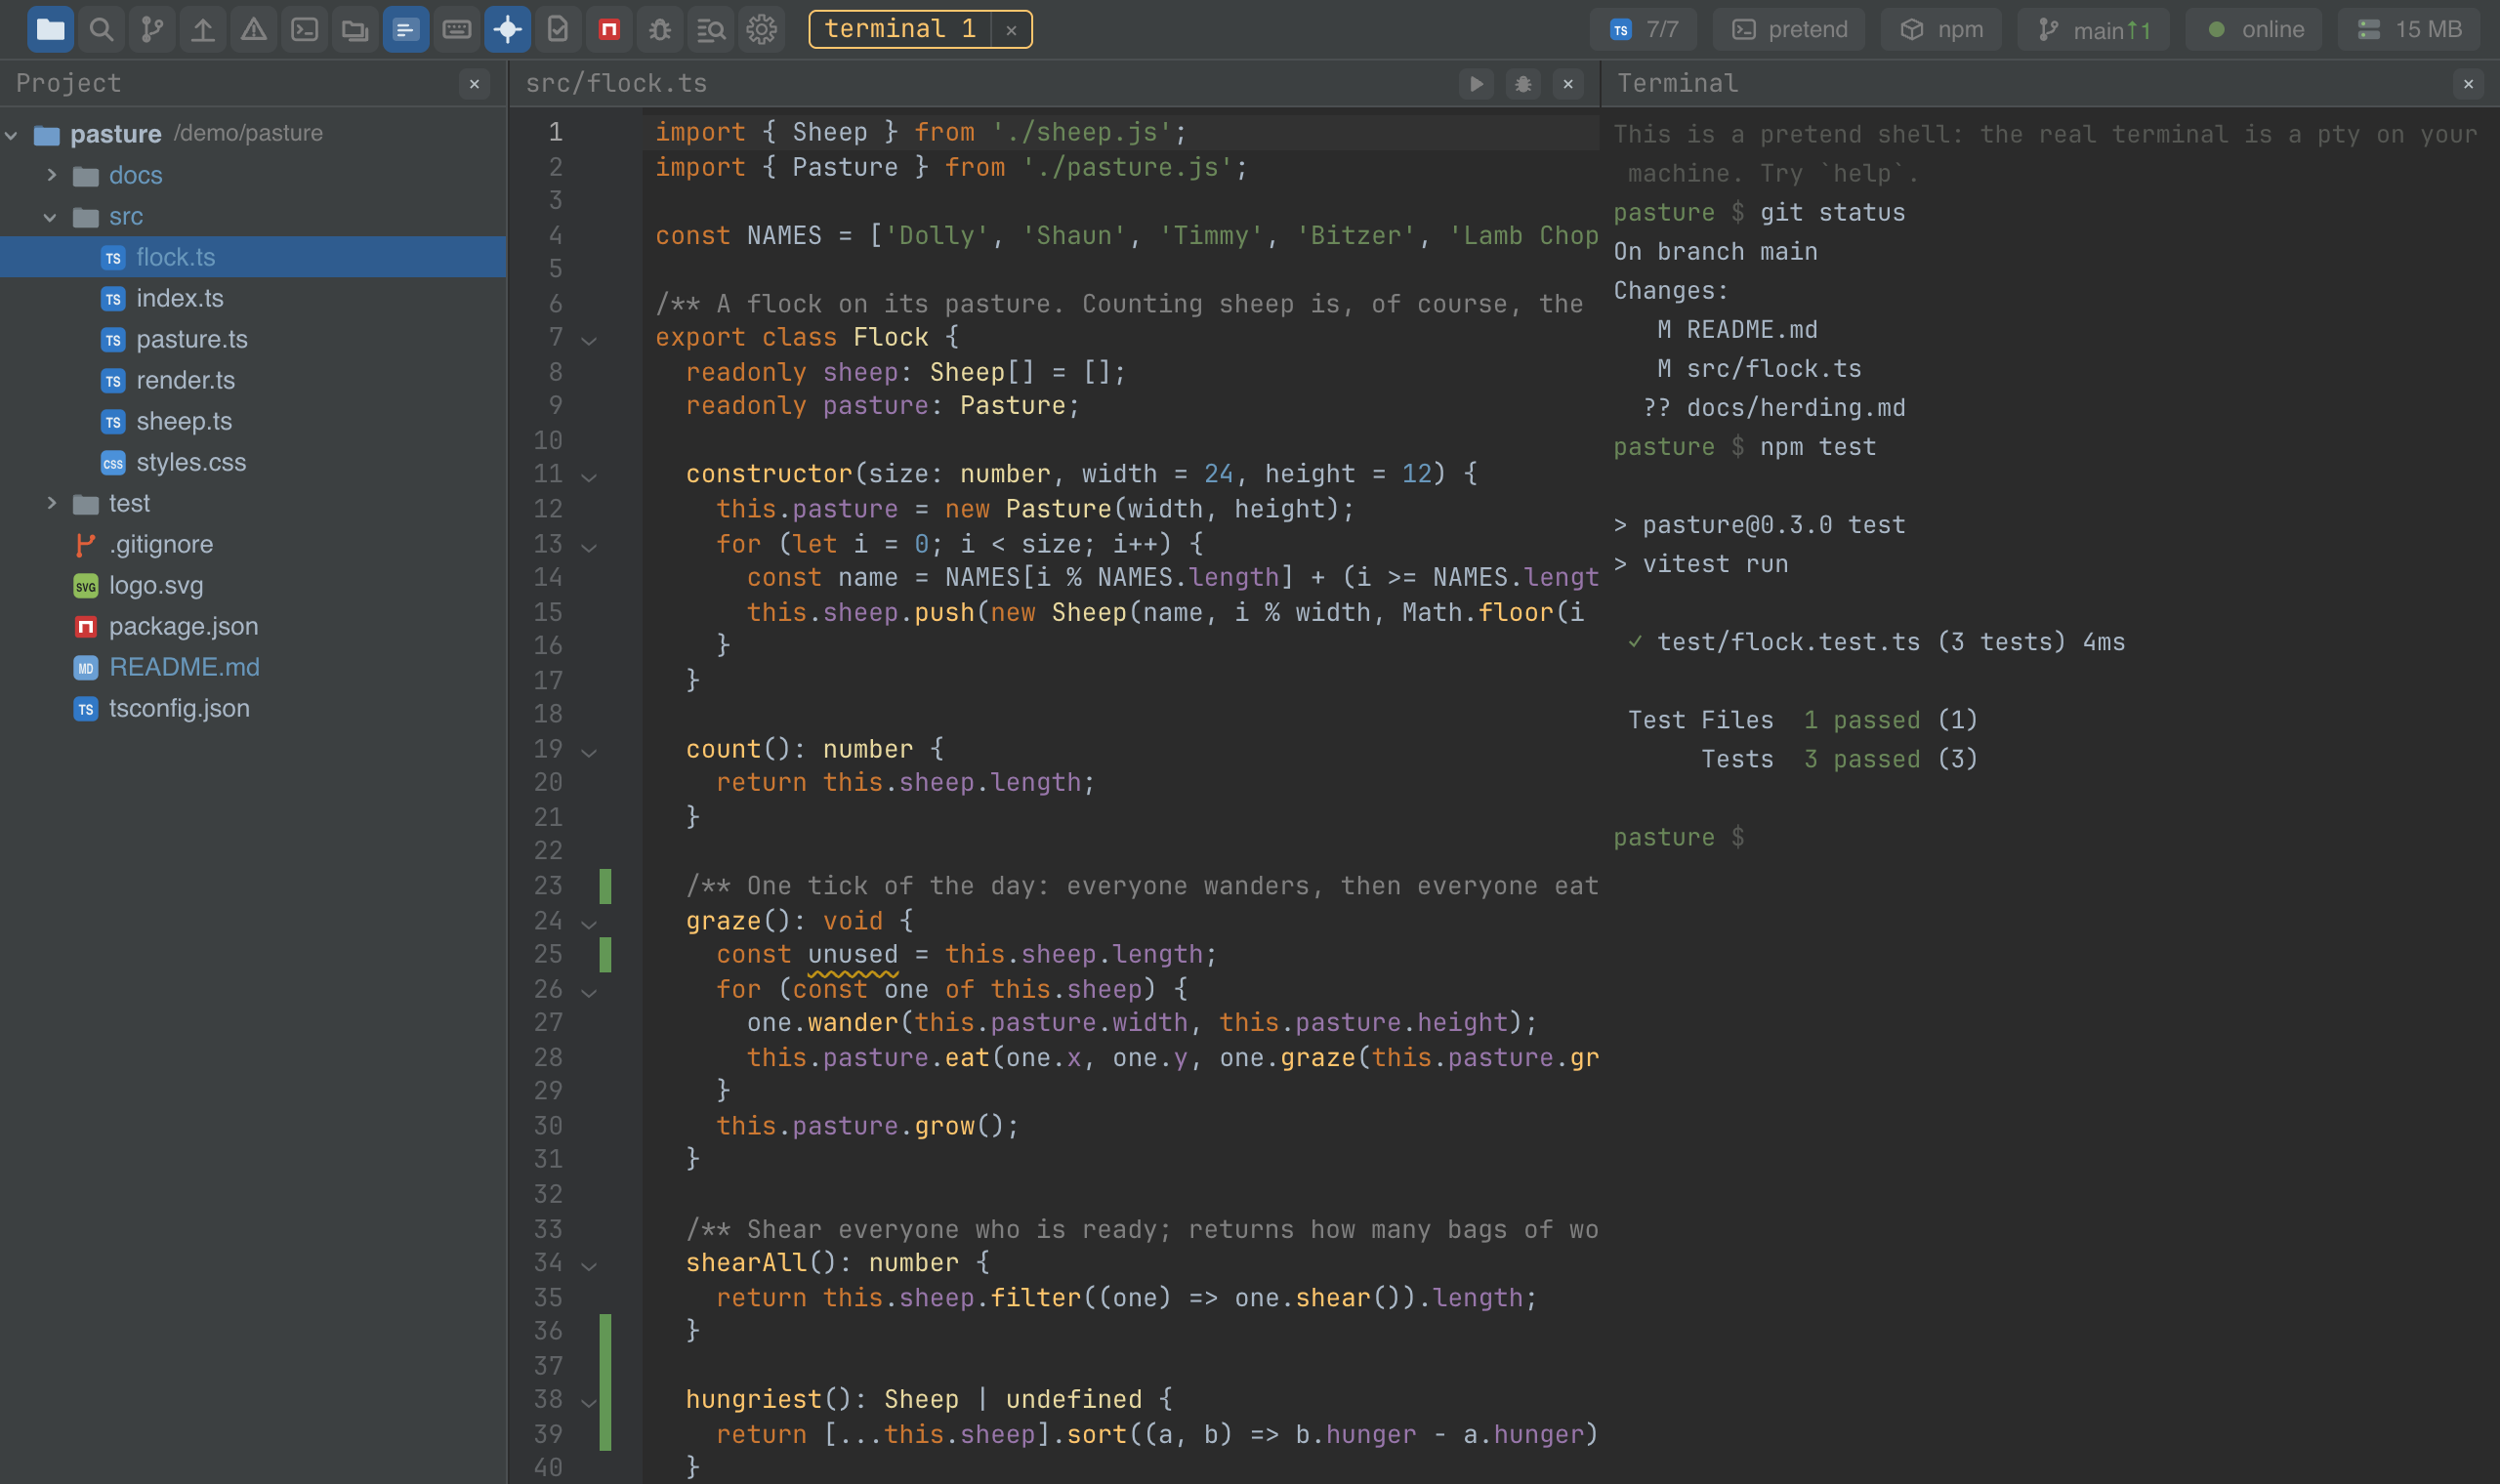Open the terminal prompt toolbar icon
The image size is (2500, 1484).
[305, 29]
